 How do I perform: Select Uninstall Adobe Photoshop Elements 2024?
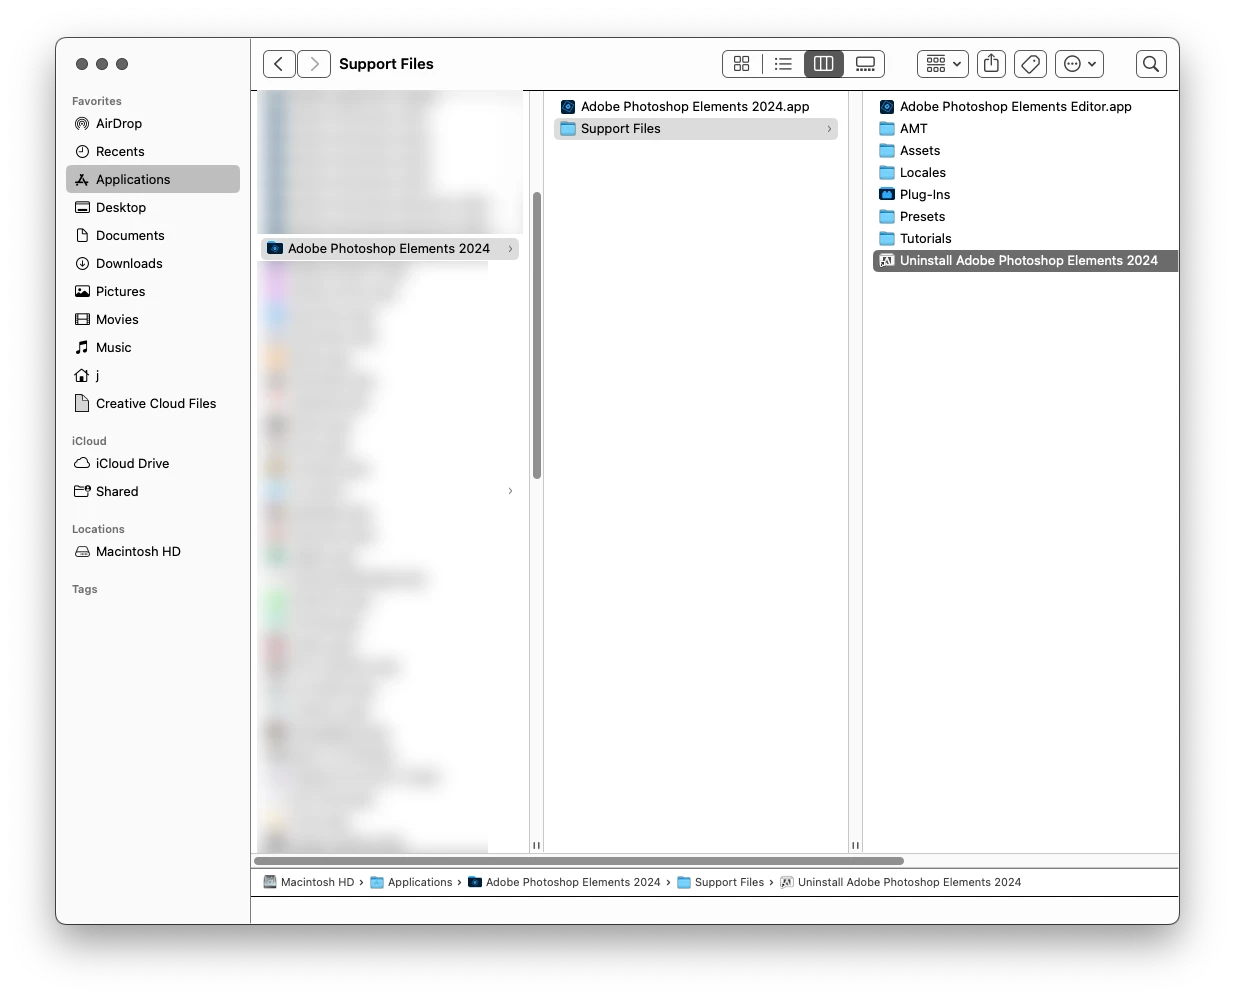click(1025, 261)
